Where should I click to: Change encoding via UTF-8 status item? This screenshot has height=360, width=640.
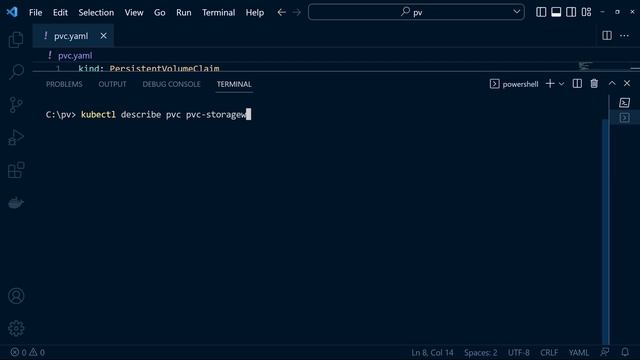point(518,353)
